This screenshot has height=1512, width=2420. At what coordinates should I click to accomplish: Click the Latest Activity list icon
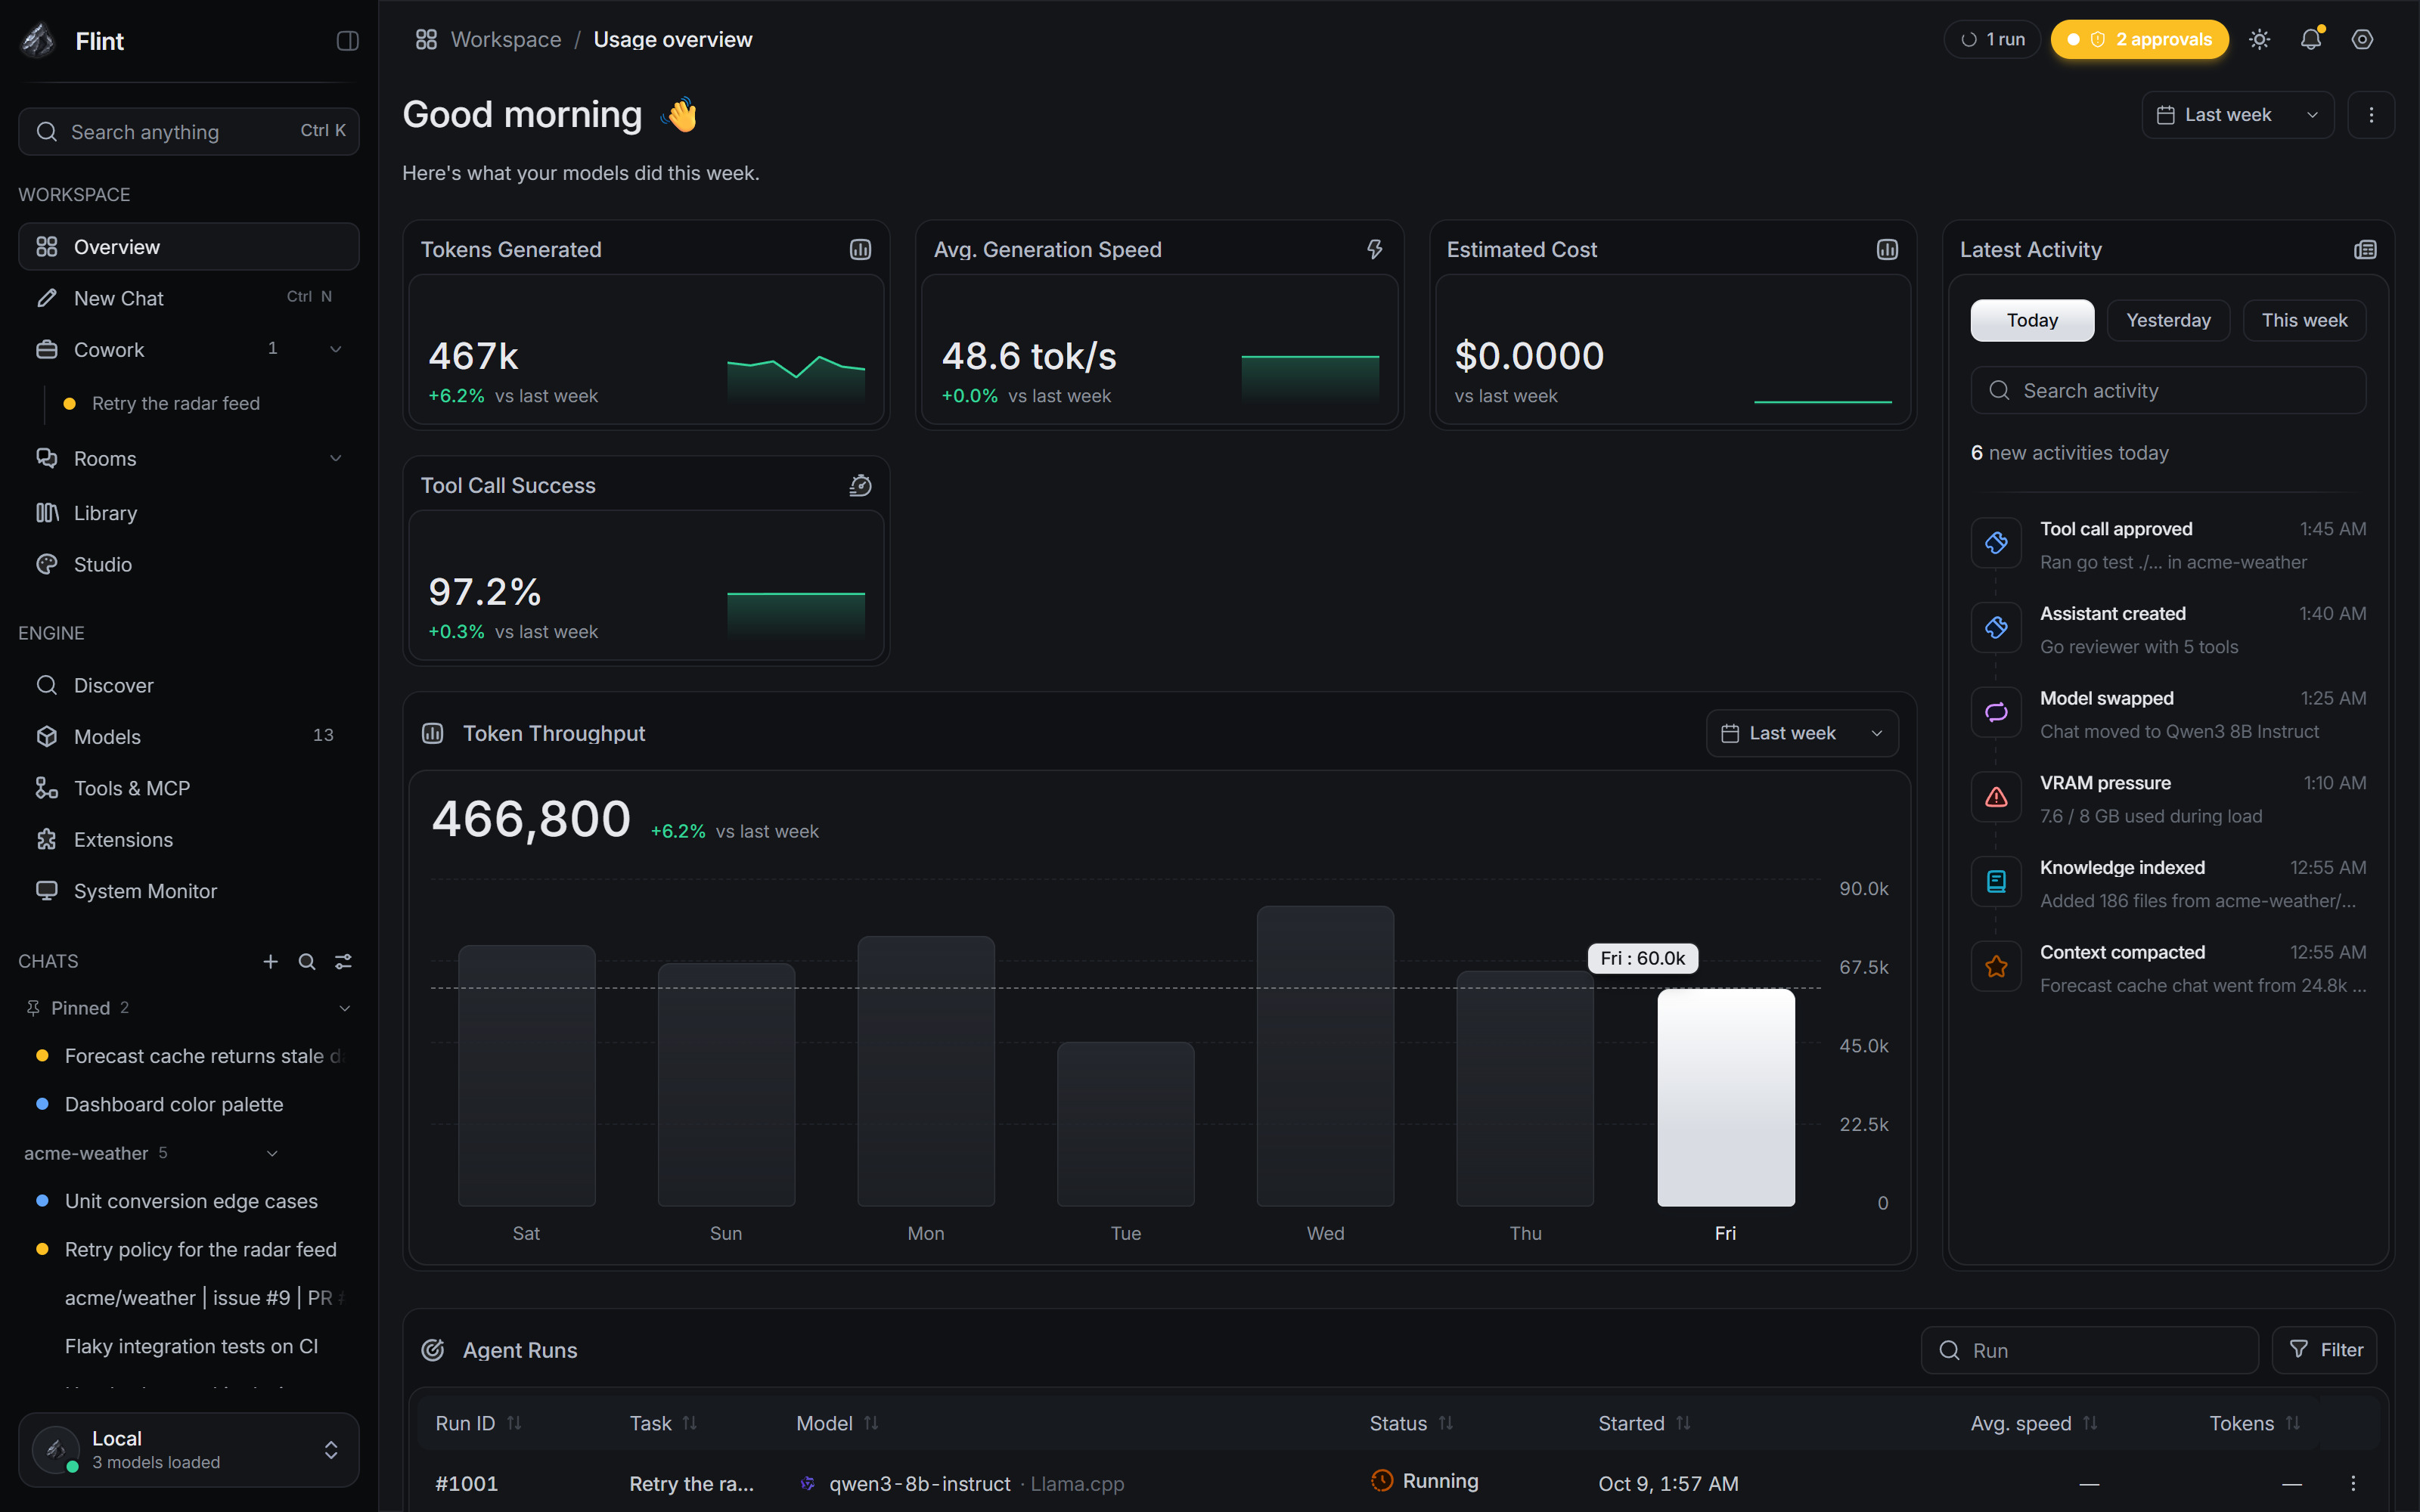pyautogui.click(x=2365, y=250)
